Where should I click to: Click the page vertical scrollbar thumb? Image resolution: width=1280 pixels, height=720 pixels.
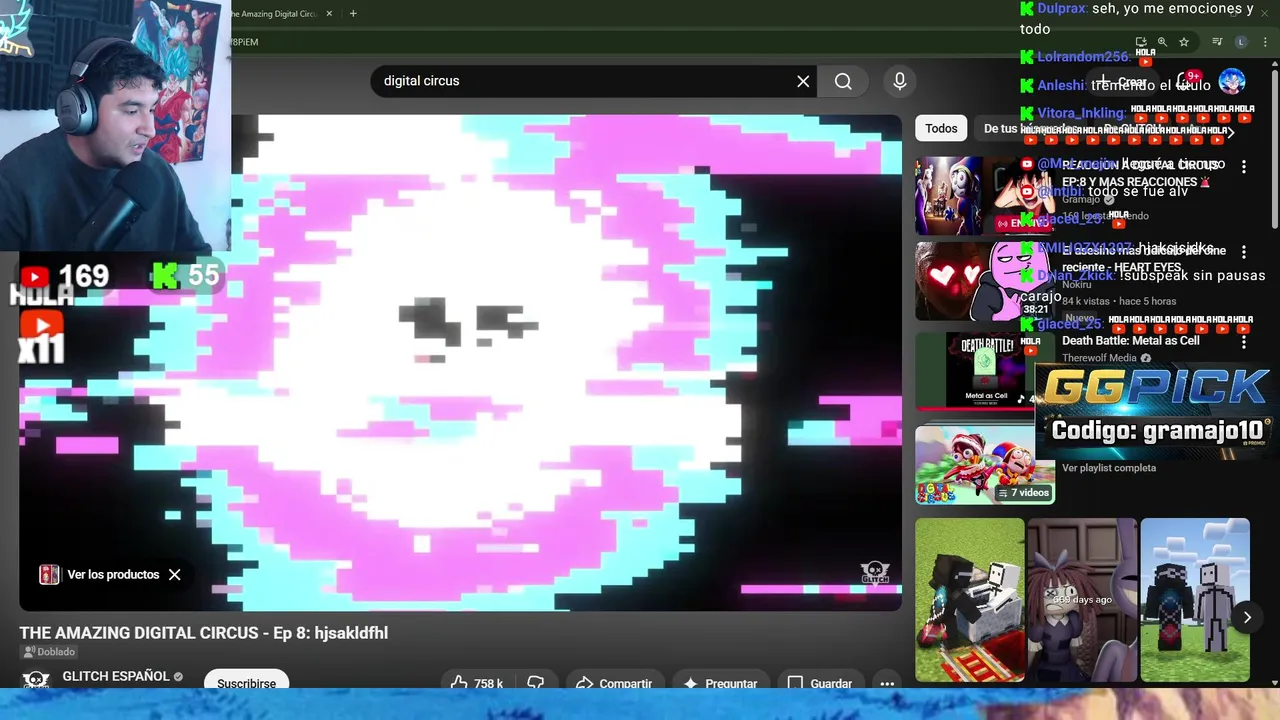[1274, 150]
